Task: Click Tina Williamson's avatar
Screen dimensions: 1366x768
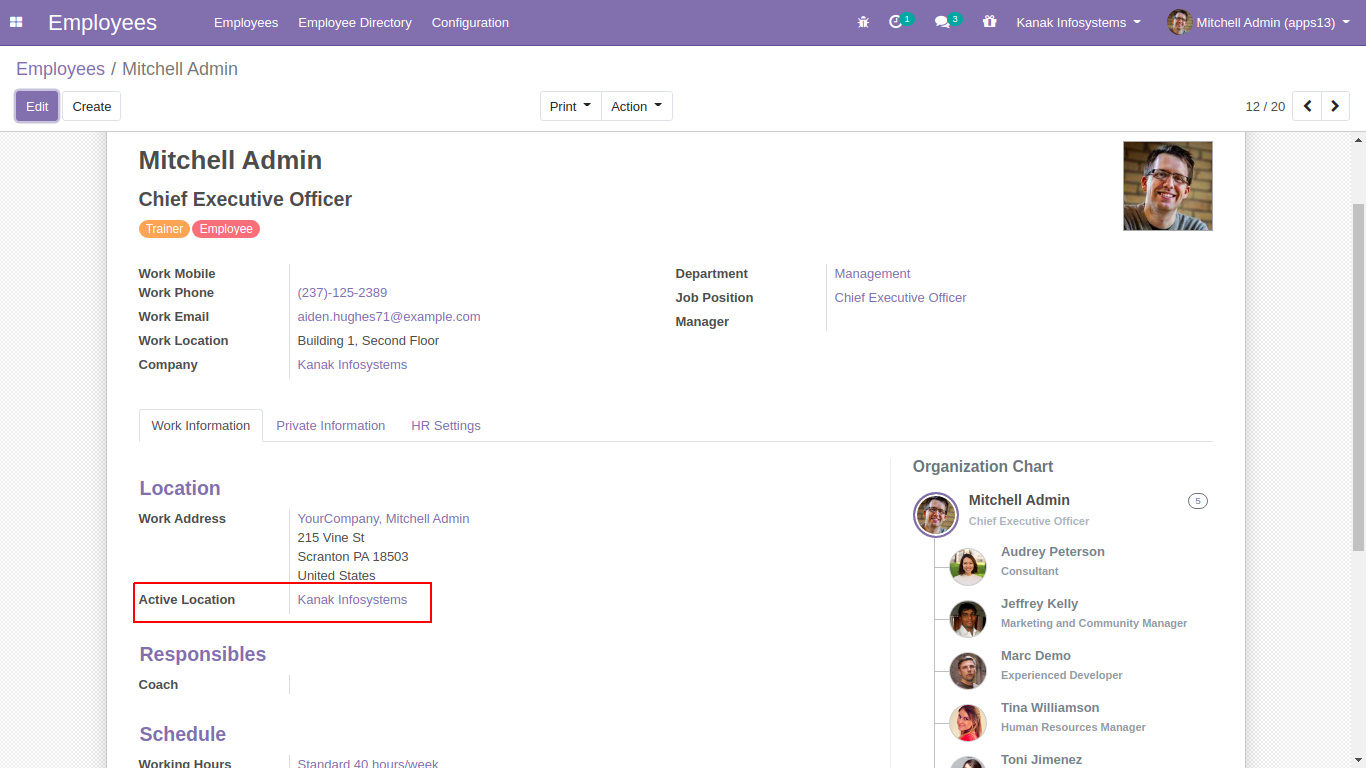Action: pos(968,723)
